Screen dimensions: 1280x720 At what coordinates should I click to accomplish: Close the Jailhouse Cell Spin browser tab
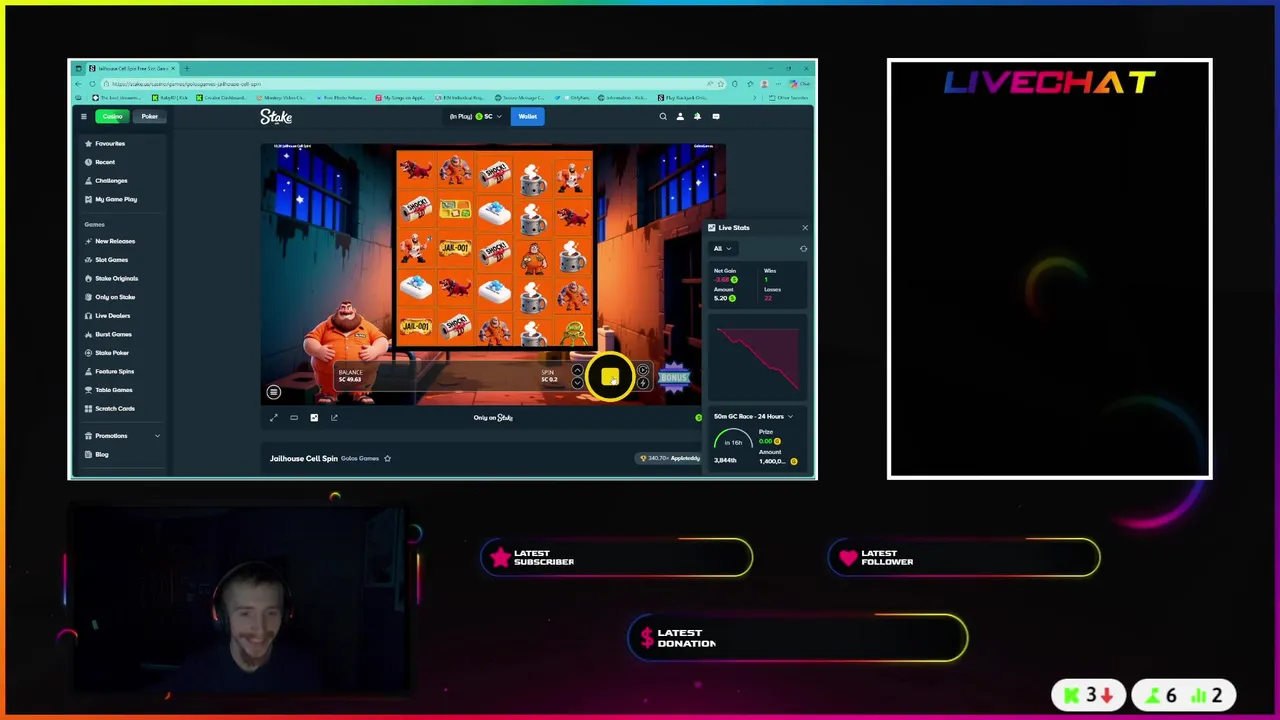tap(173, 69)
